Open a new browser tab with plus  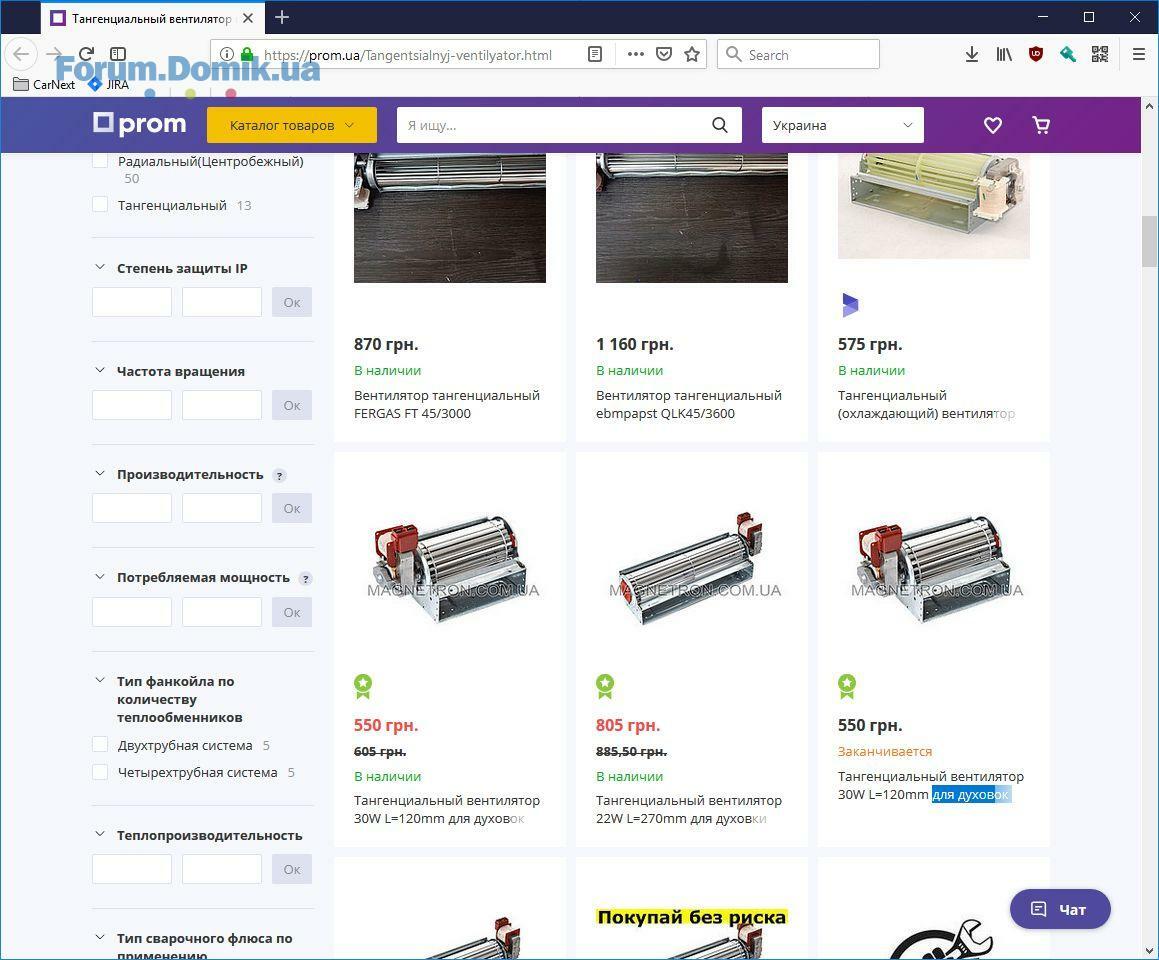click(x=282, y=17)
